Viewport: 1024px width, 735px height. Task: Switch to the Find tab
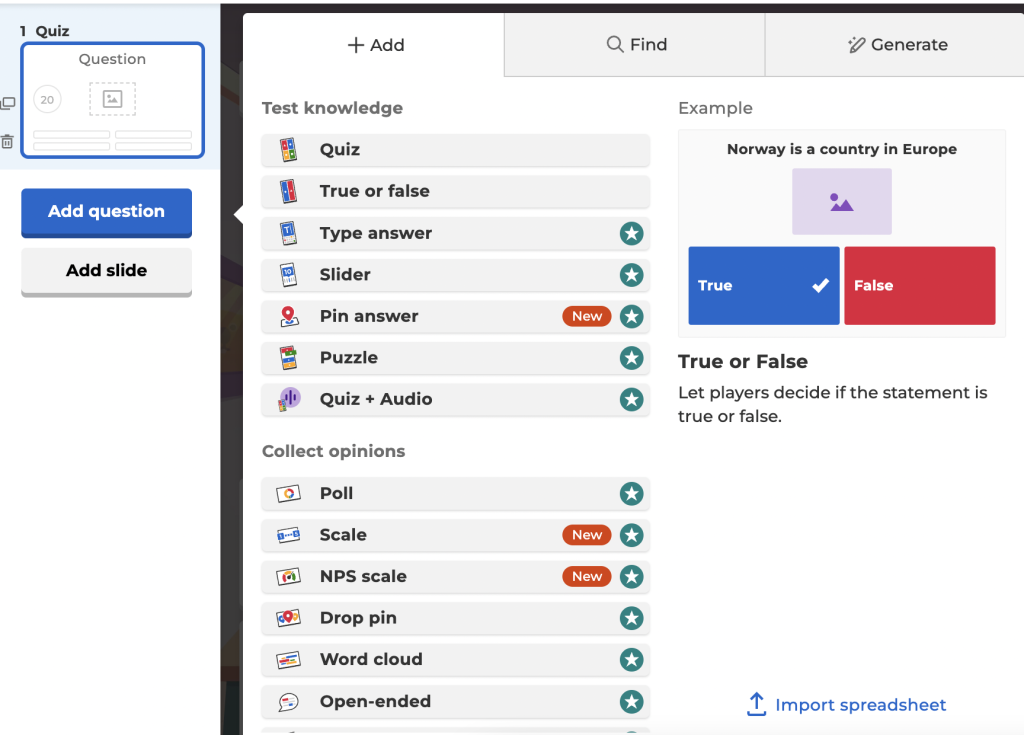(635, 45)
